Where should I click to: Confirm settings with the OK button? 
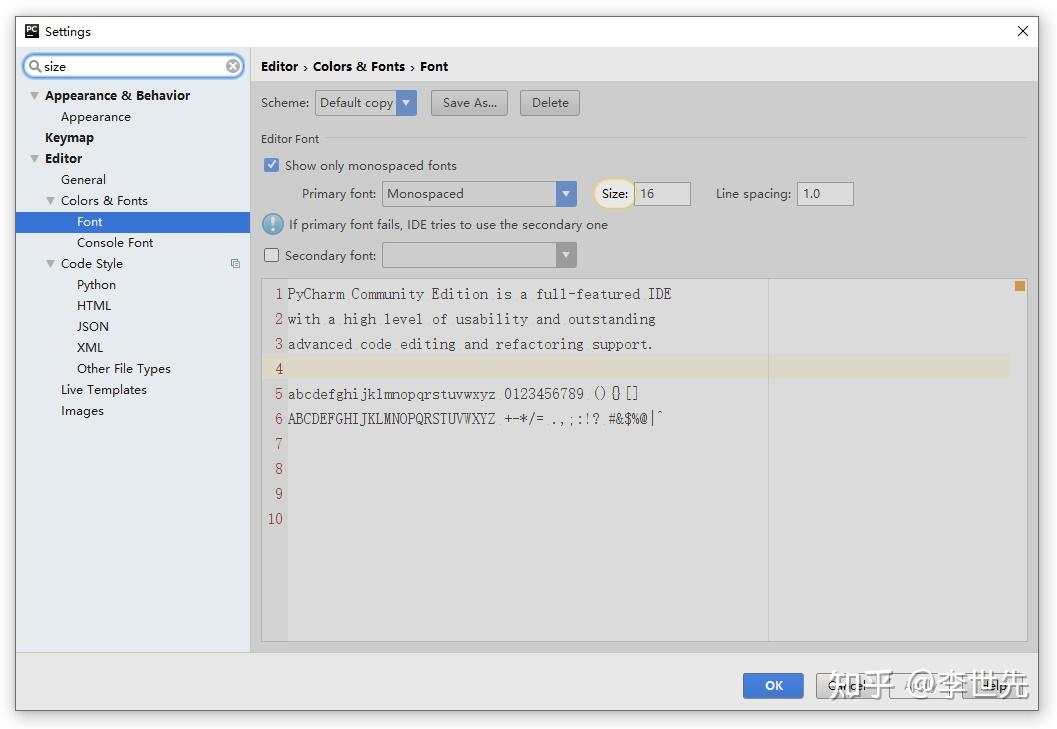coord(773,685)
